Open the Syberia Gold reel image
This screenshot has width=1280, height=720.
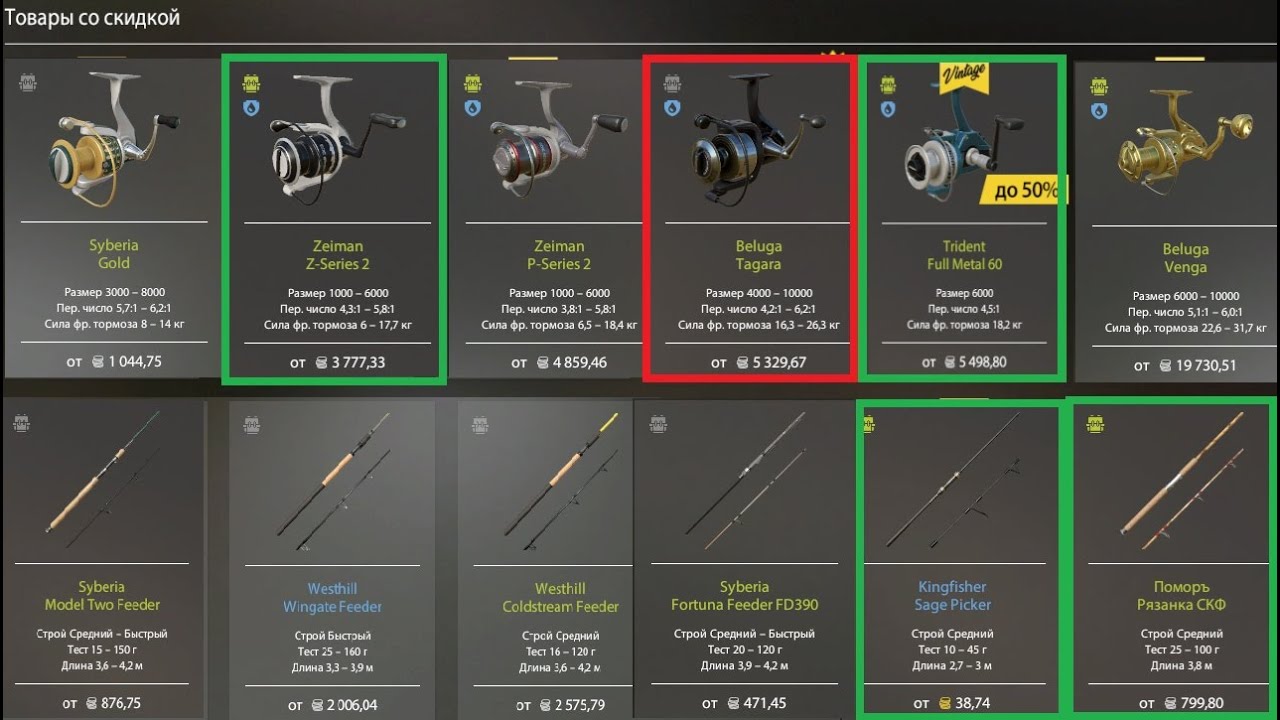112,139
